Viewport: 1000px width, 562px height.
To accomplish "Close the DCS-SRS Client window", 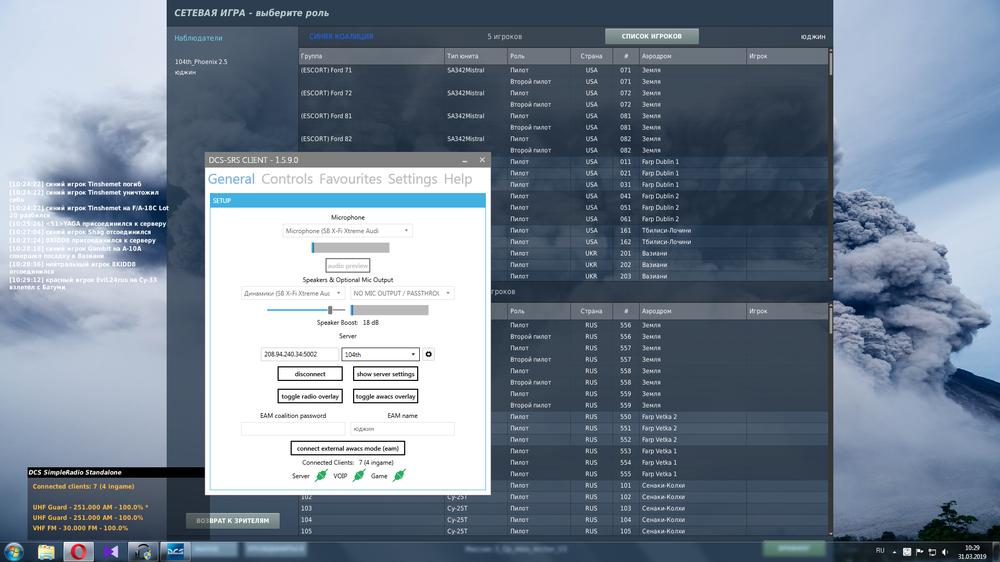I will click(482, 160).
